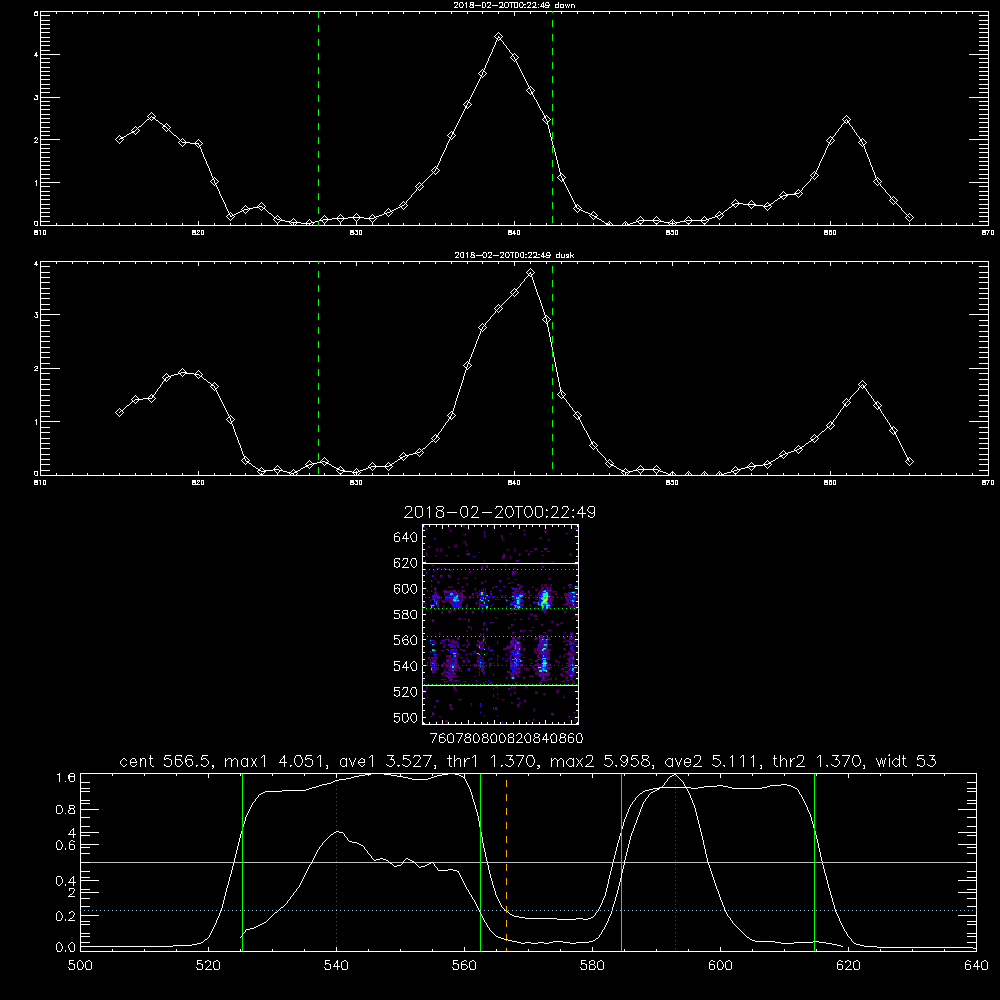Click 'widt 53' in the bottom plot title
1000x1000 pixels.
pyautogui.click(x=906, y=761)
